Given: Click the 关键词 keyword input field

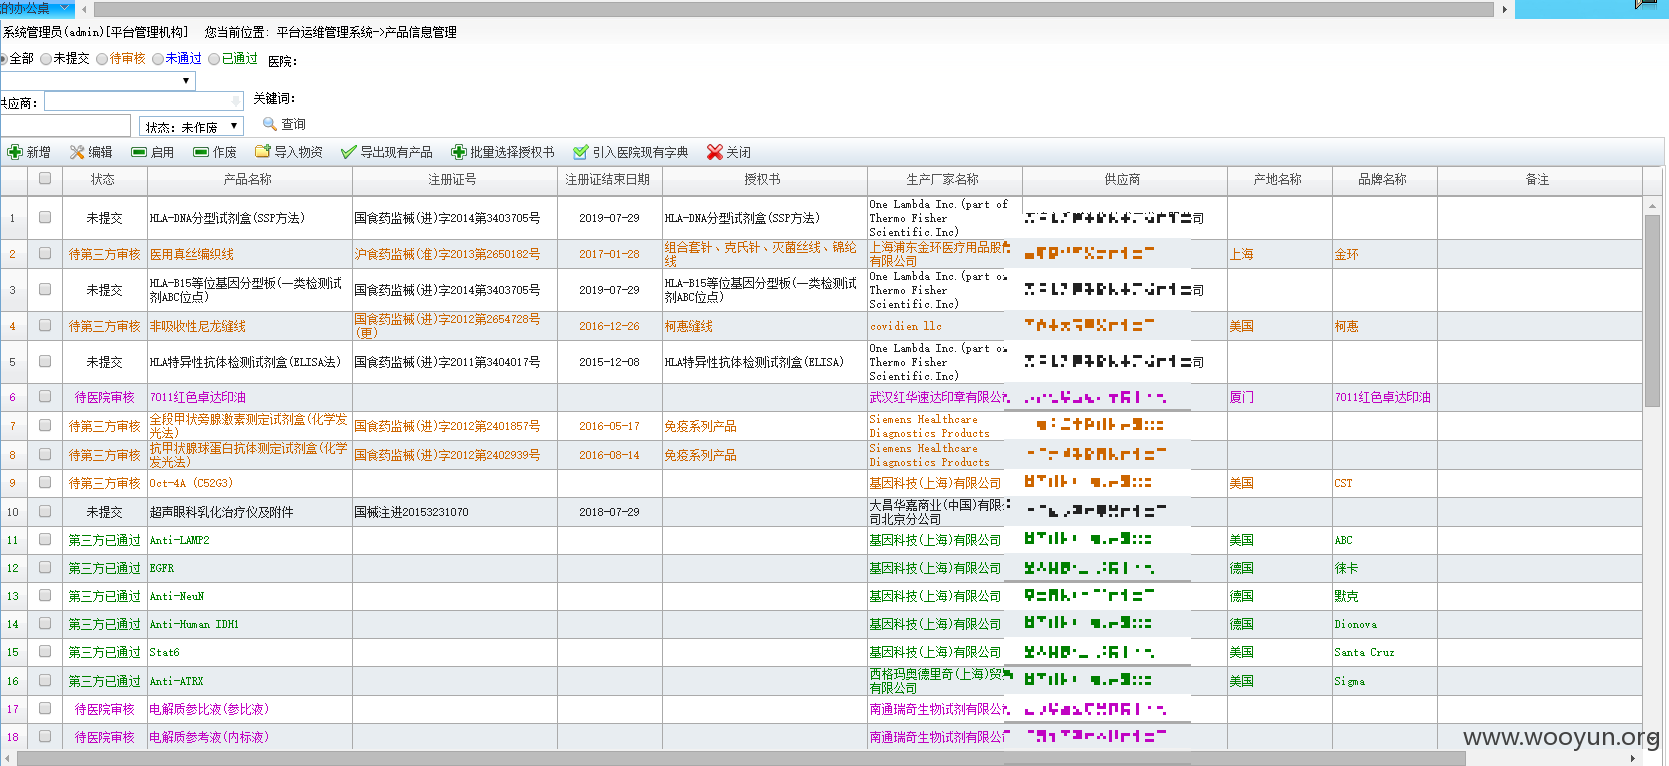Looking at the screenshot, I should coord(65,125).
